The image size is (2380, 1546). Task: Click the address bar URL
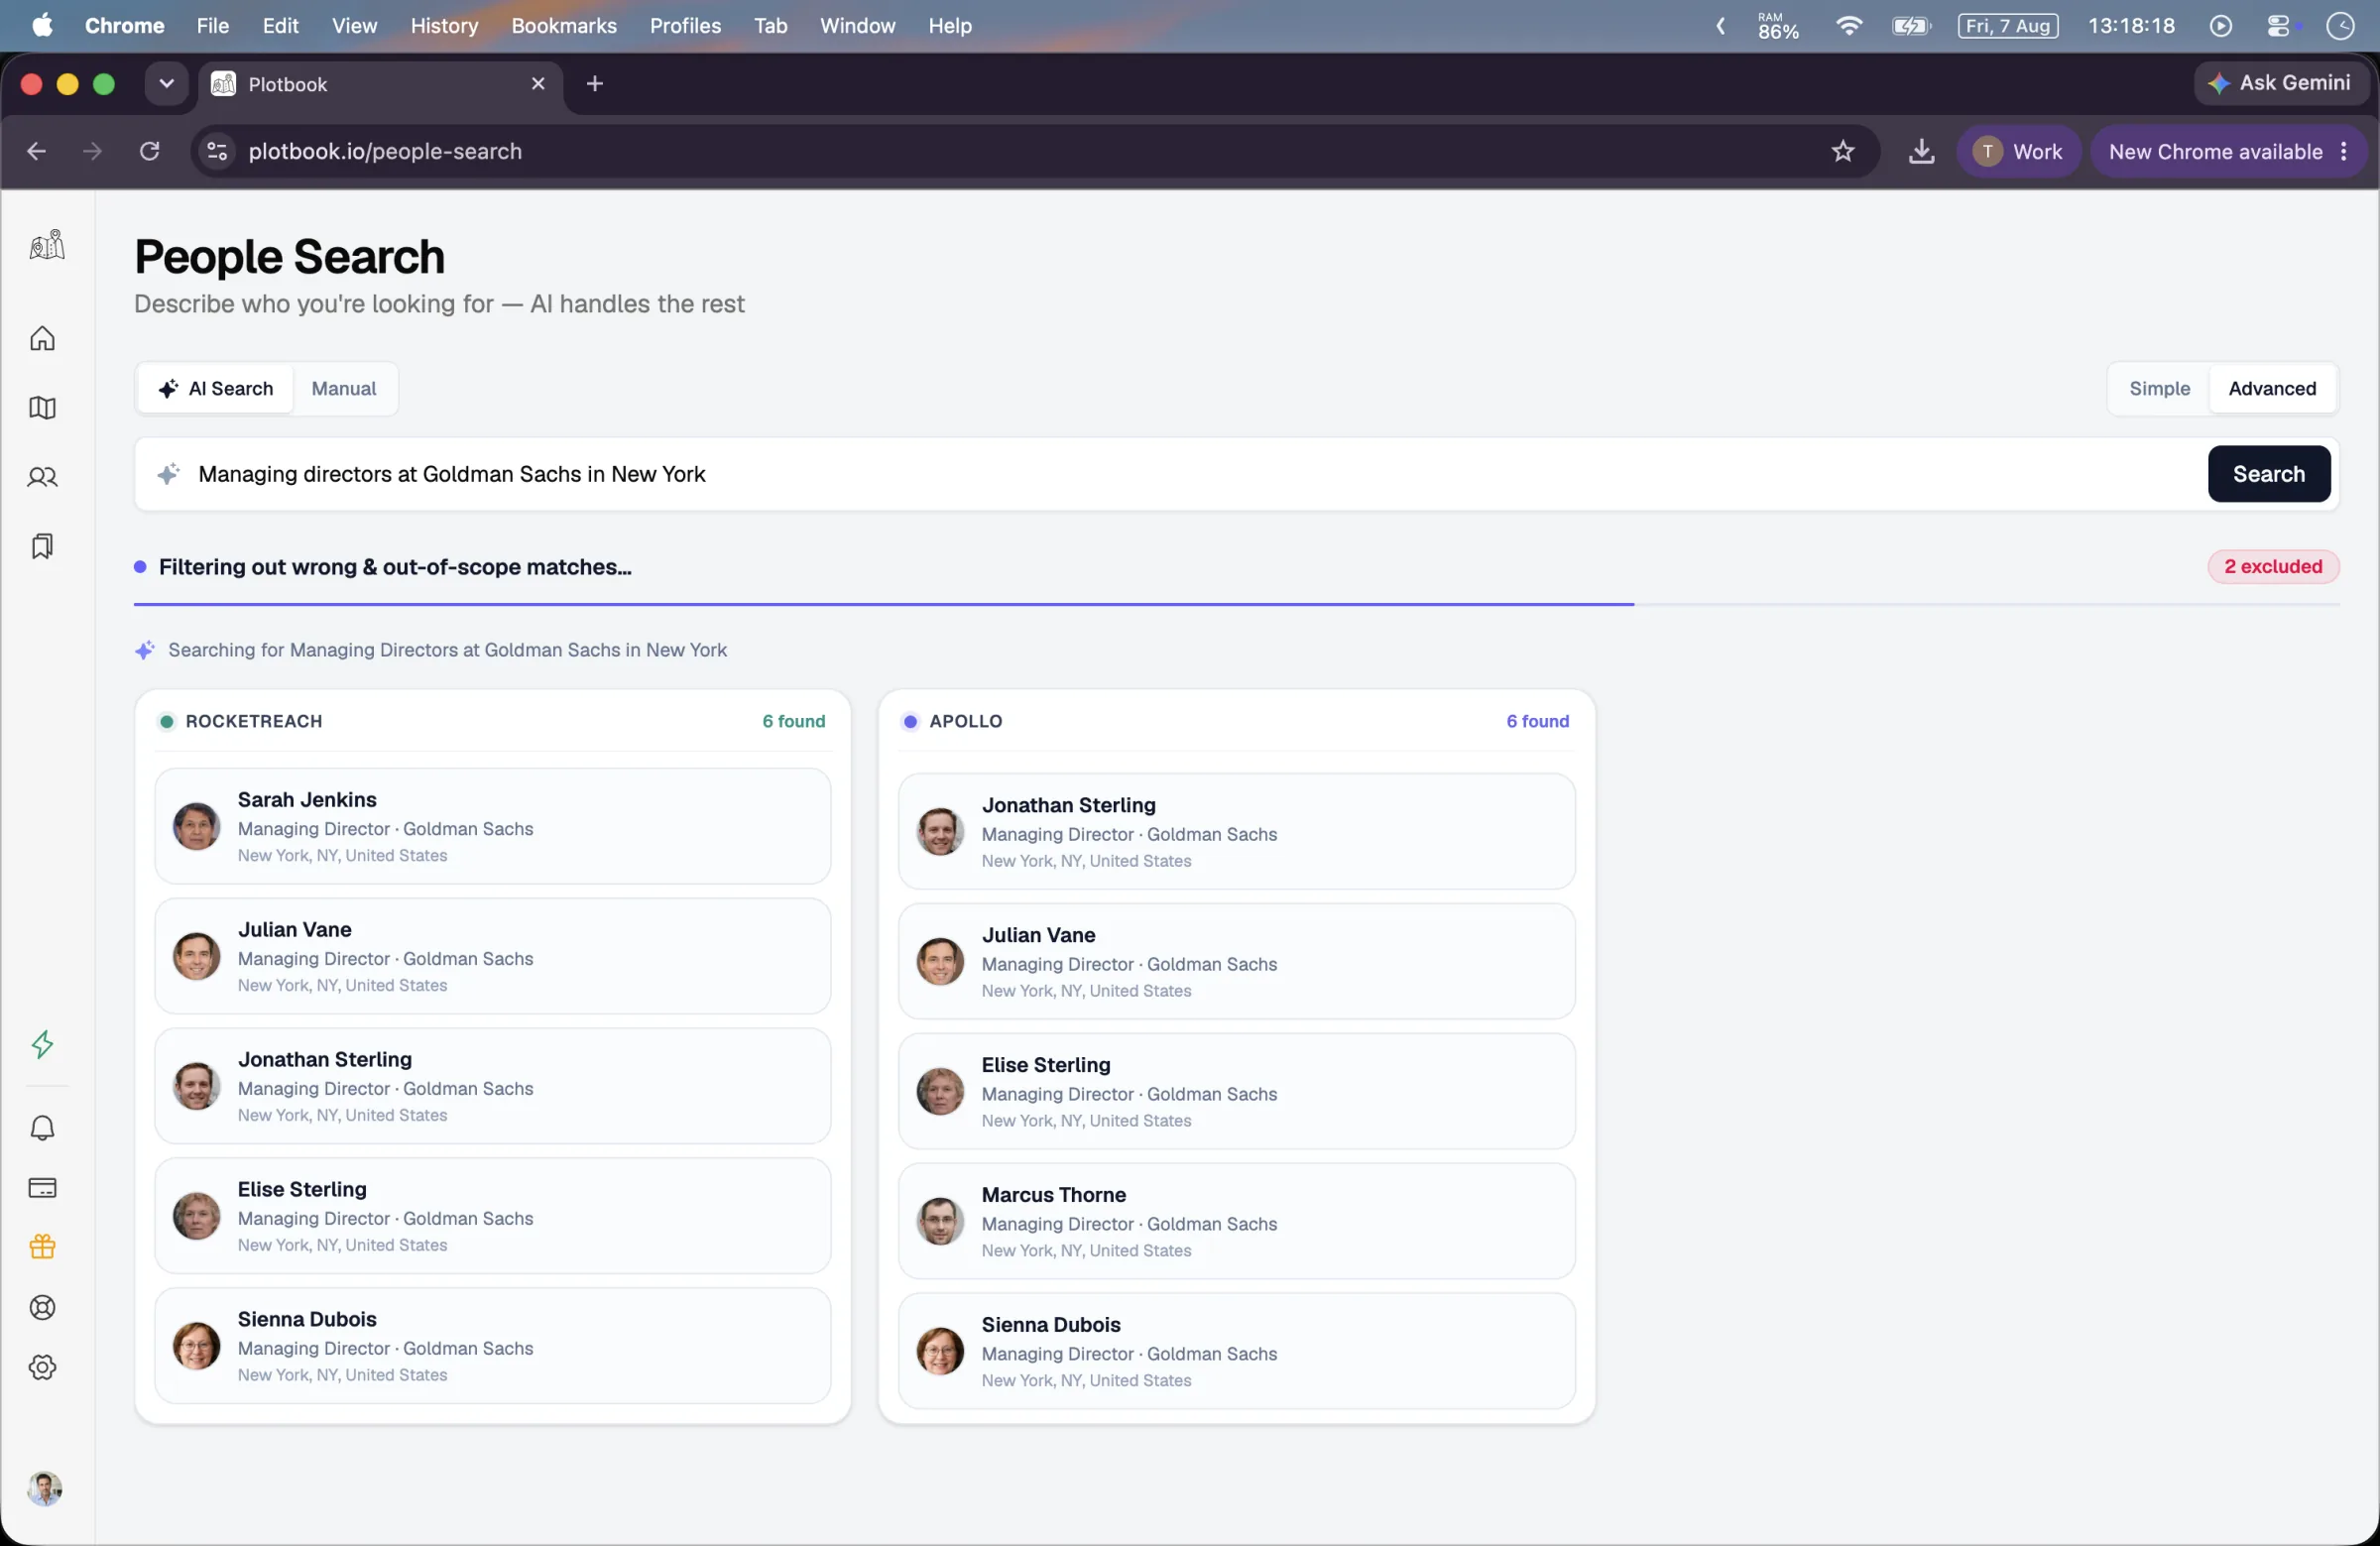pyautogui.click(x=385, y=151)
